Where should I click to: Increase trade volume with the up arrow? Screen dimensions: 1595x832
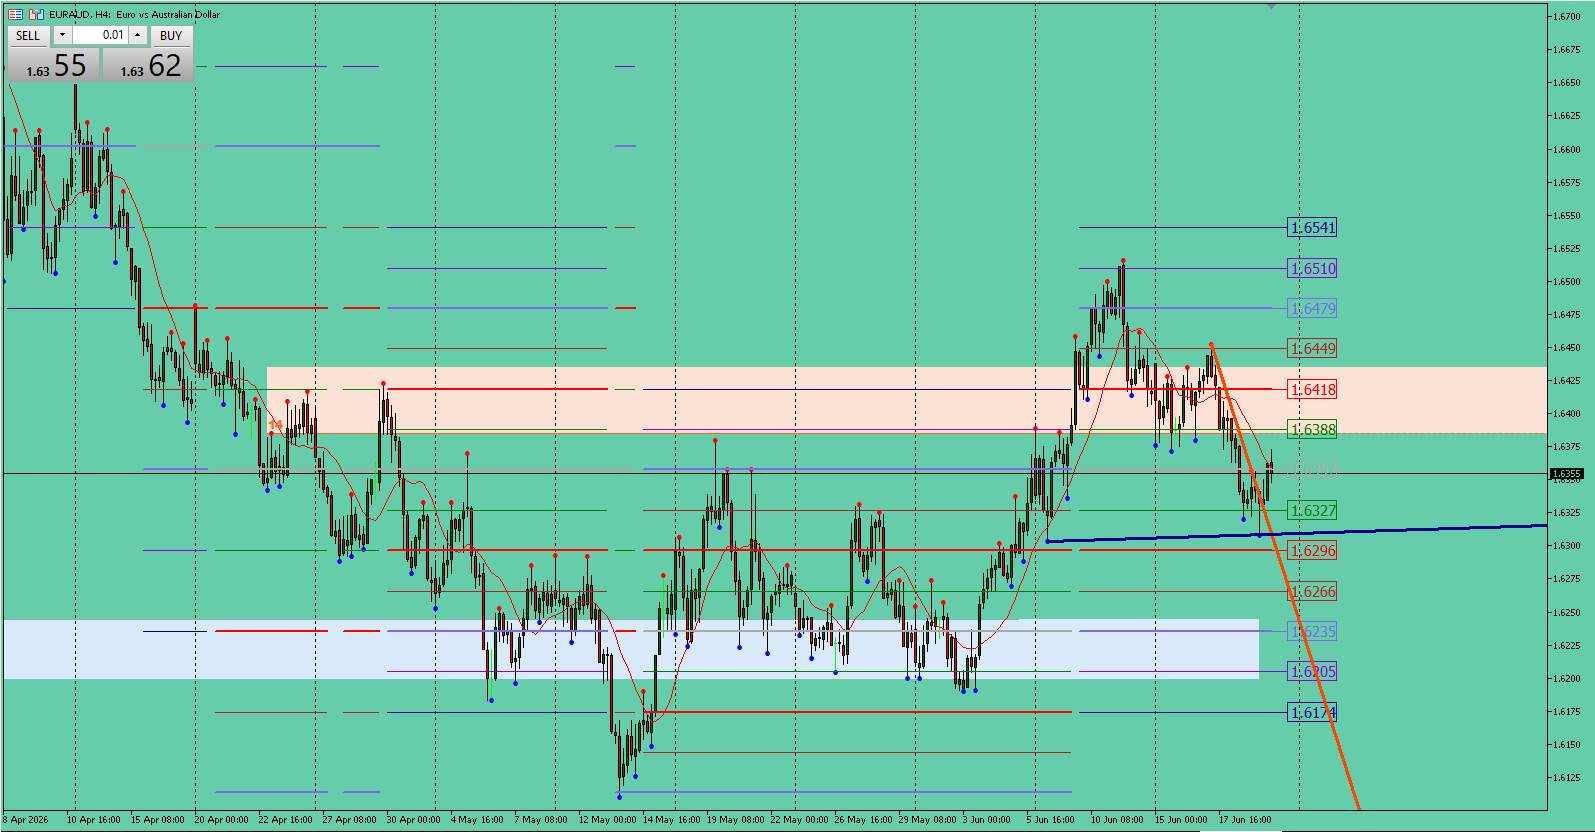(138, 35)
